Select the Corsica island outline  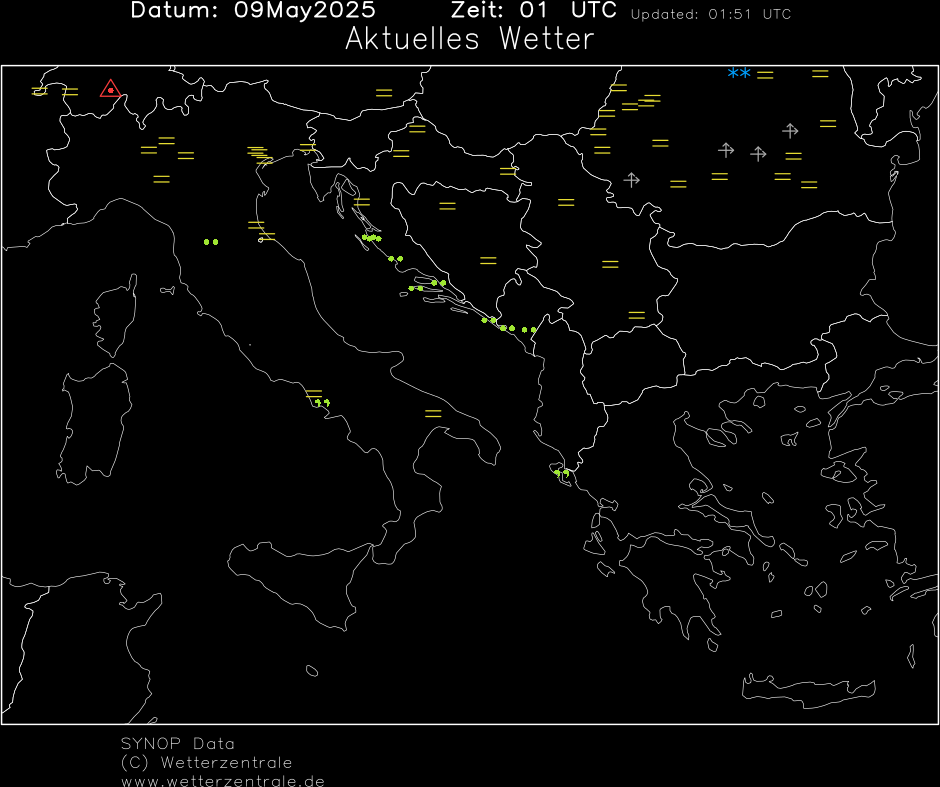(115, 315)
